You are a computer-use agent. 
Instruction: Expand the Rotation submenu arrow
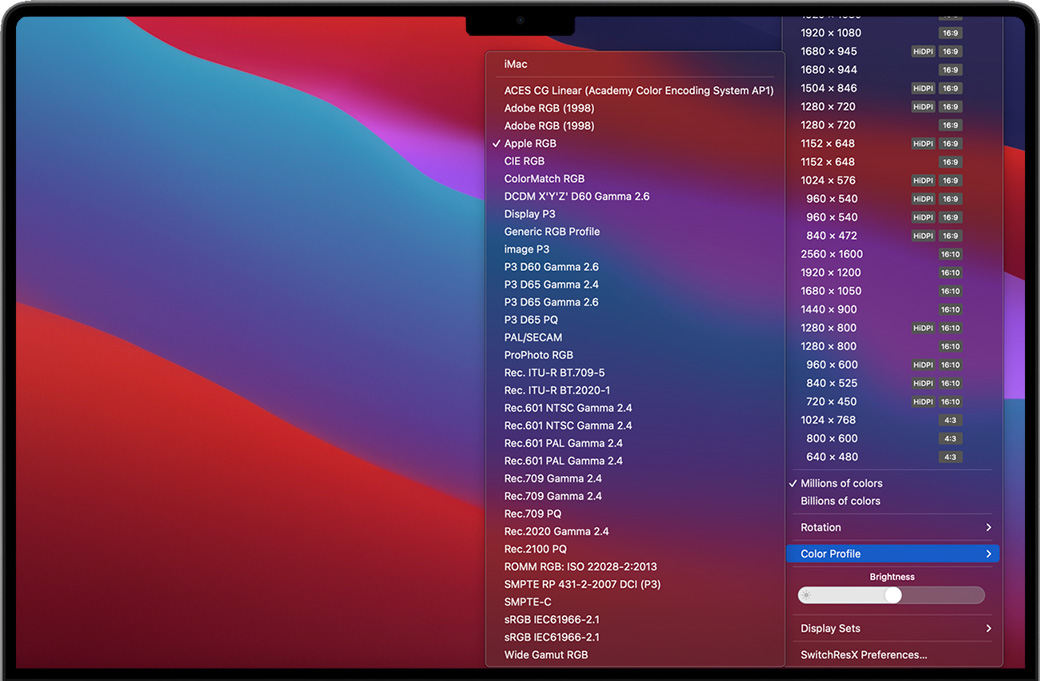[x=988, y=528]
